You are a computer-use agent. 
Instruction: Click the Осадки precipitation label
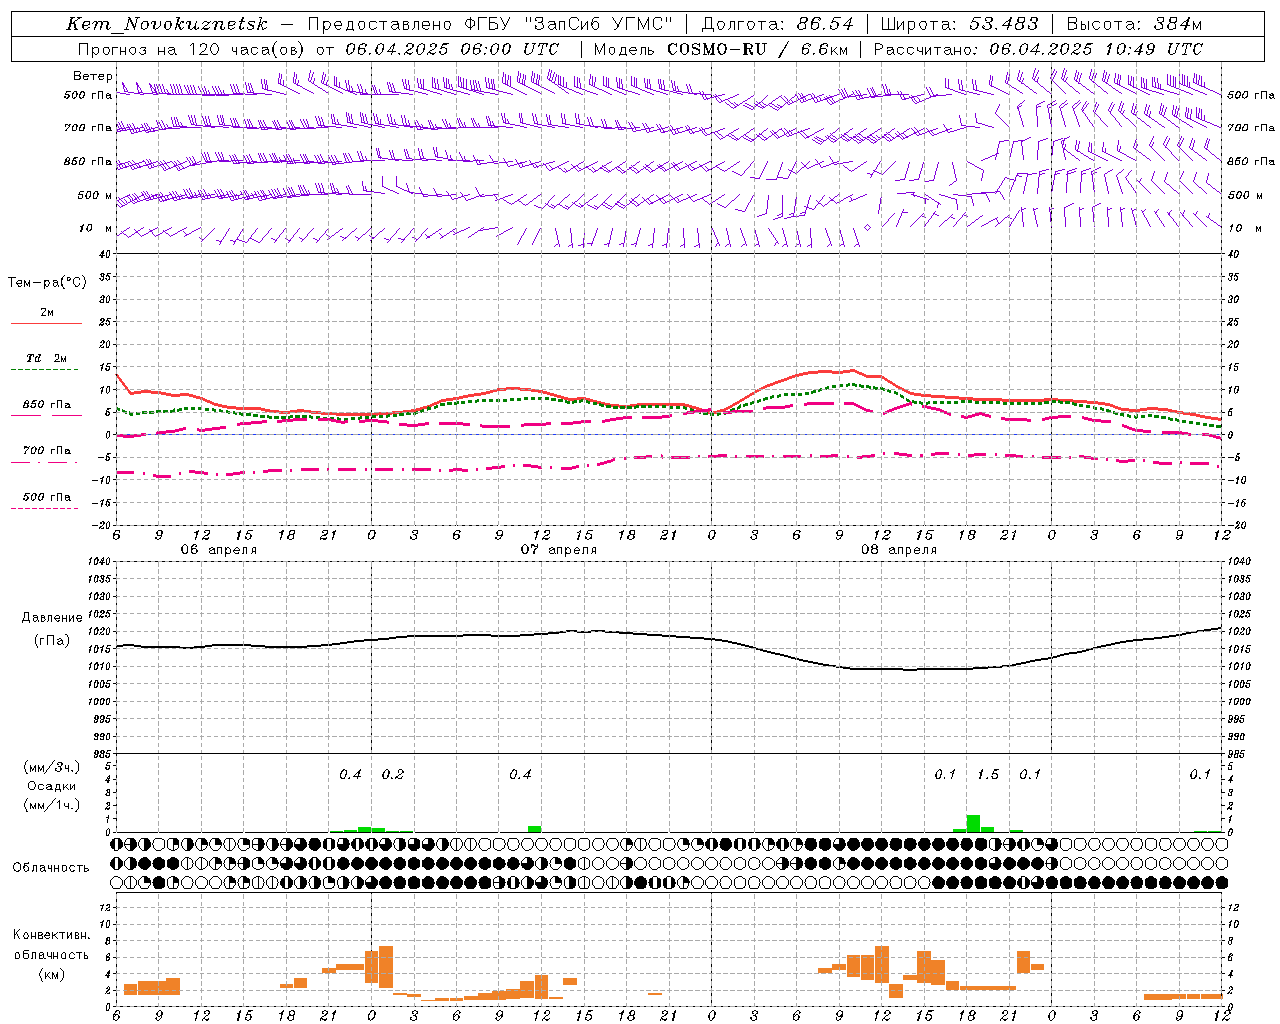tap(51, 786)
